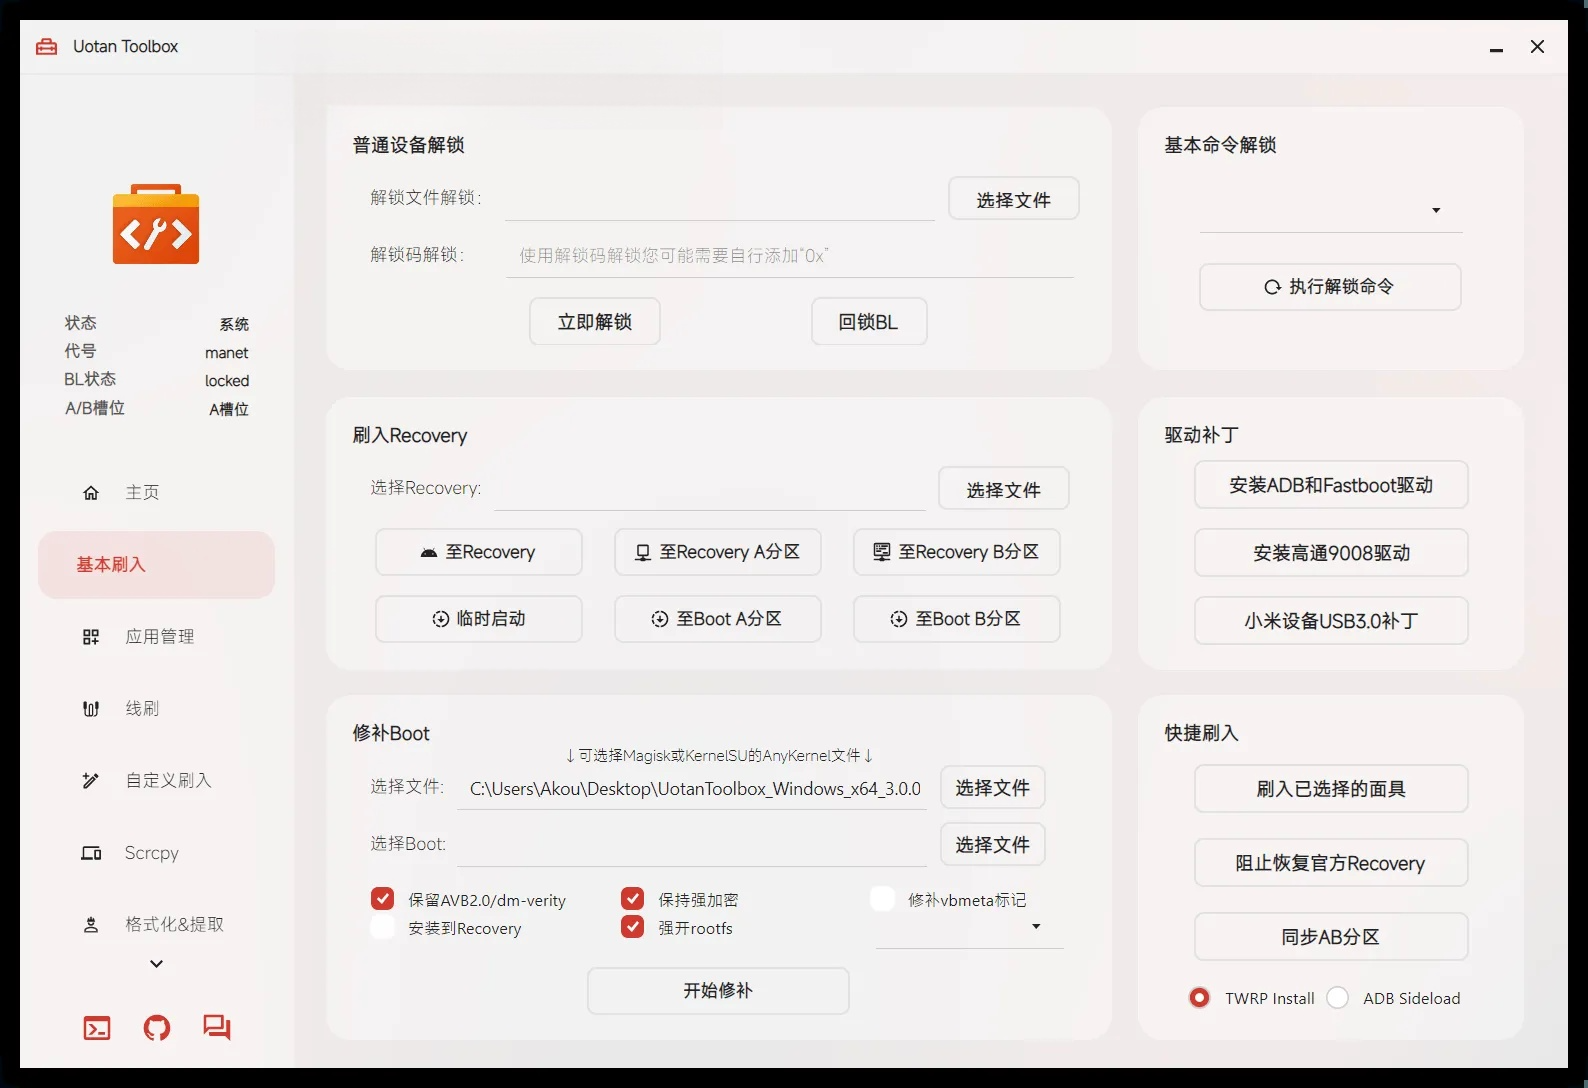
Task: Click 安装ADB和Fastboot驱动 button
Action: coord(1331,485)
